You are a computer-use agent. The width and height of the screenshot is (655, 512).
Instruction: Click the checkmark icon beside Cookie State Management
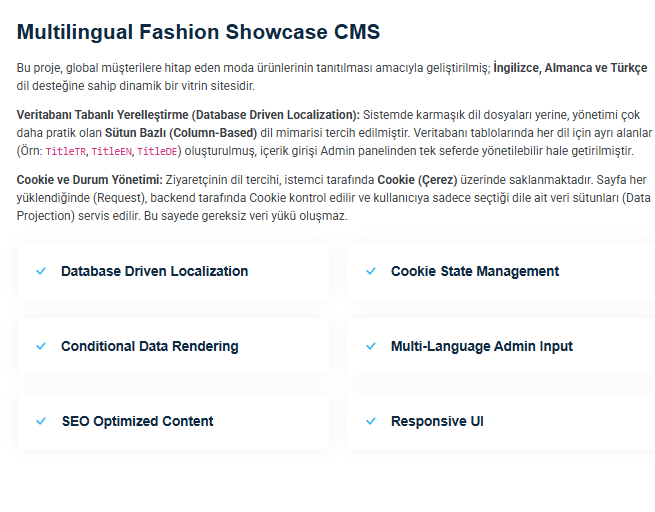(371, 271)
